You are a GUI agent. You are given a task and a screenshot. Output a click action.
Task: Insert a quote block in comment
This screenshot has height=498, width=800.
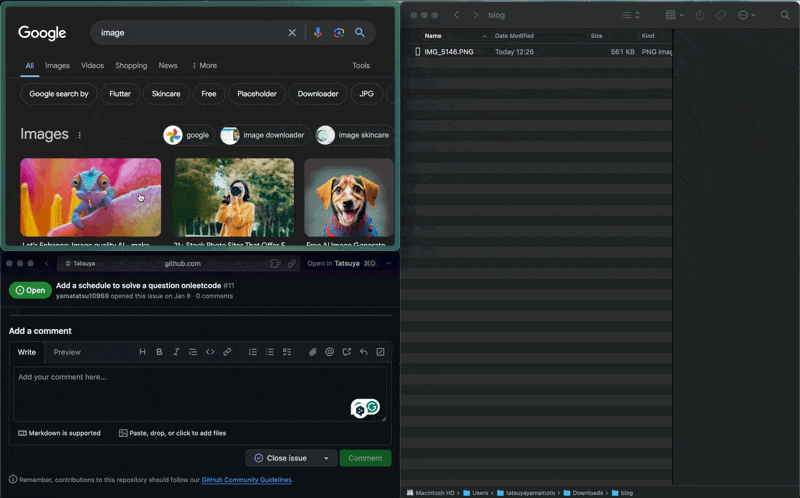pyautogui.click(x=193, y=352)
